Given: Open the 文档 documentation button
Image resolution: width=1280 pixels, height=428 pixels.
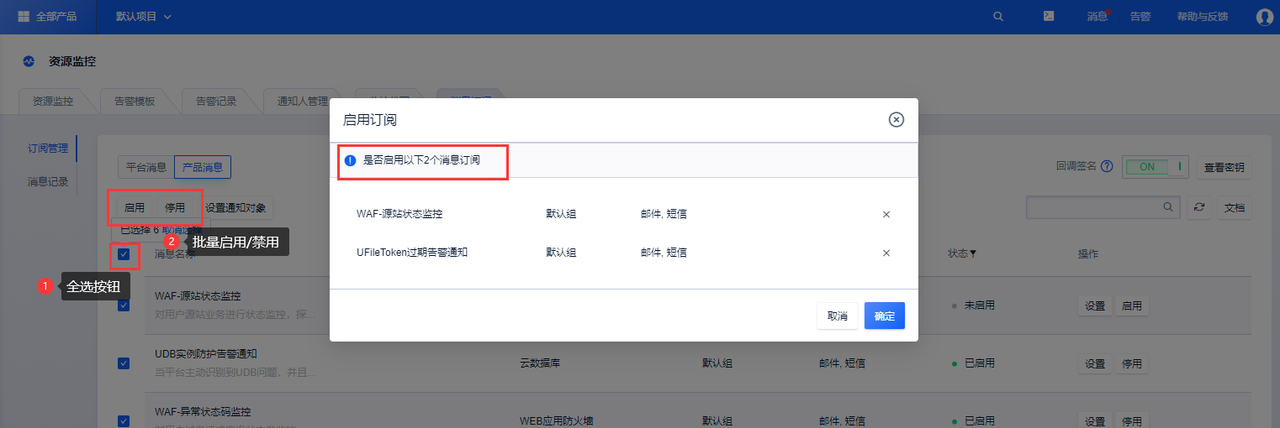Looking at the screenshot, I should click(1235, 207).
